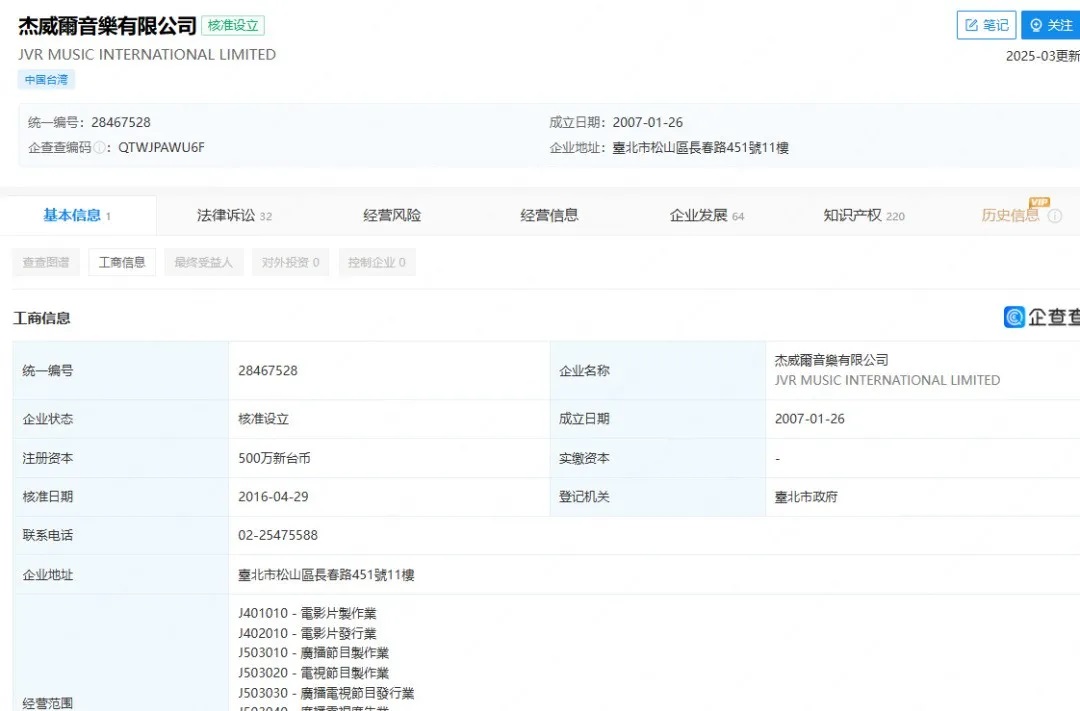Click the info icon beside 企查查编码
Image resolution: width=1080 pixels, height=711 pixels.
point(100,147)
